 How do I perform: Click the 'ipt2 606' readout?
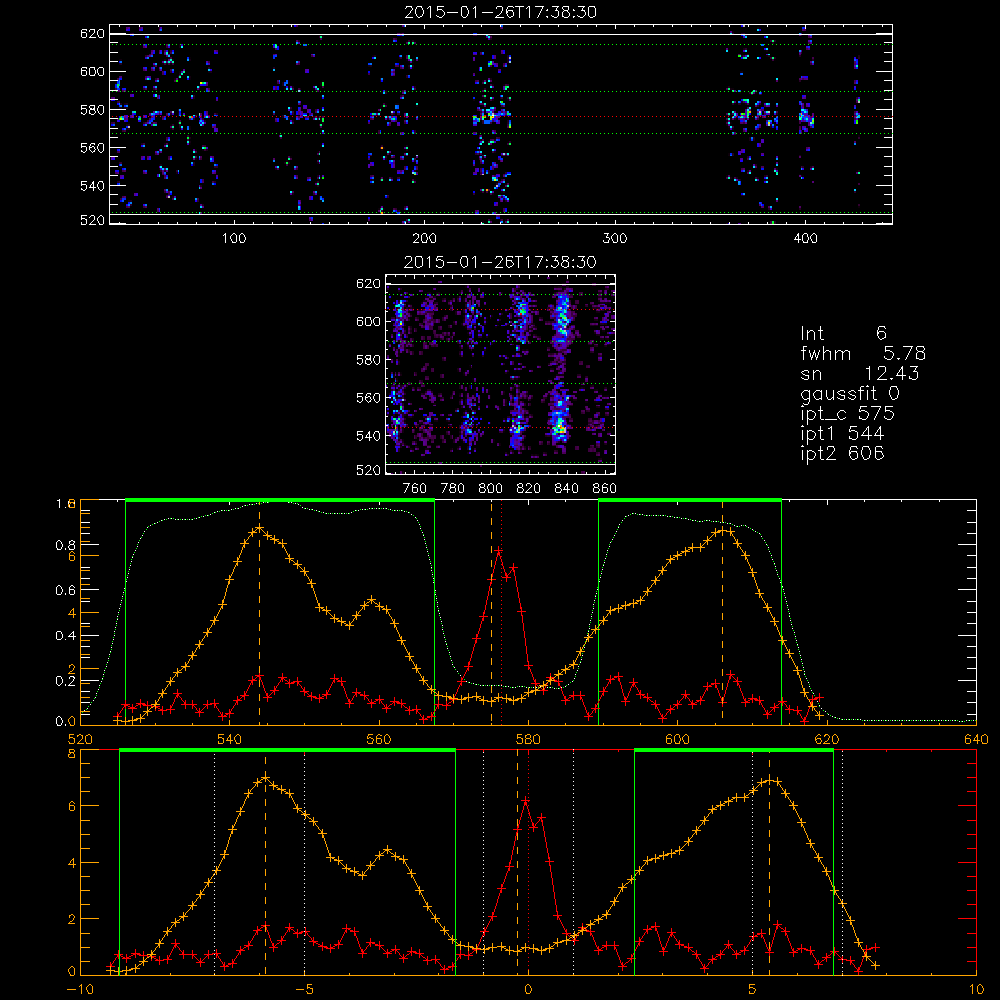point(842,453)
